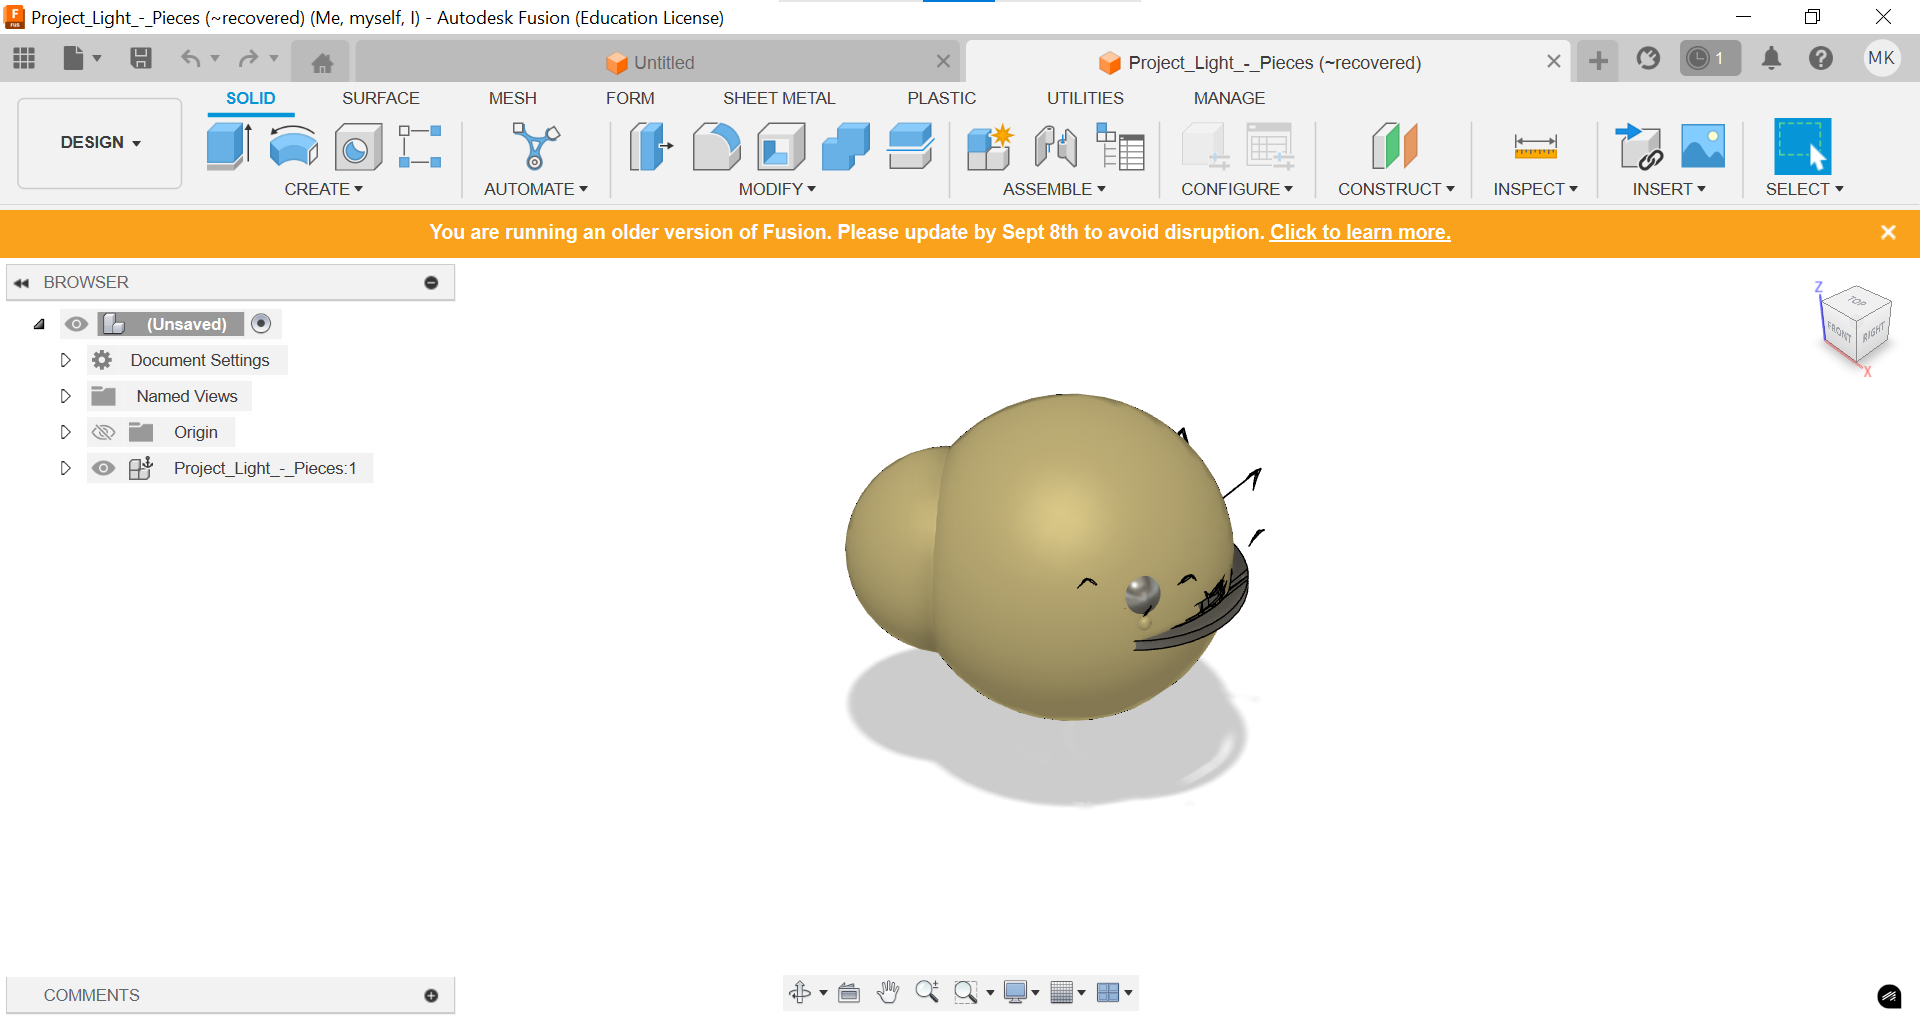Go to the Home tab icon
The width and height of the screenshot is (1920, 1020).
tap(322, 63)
